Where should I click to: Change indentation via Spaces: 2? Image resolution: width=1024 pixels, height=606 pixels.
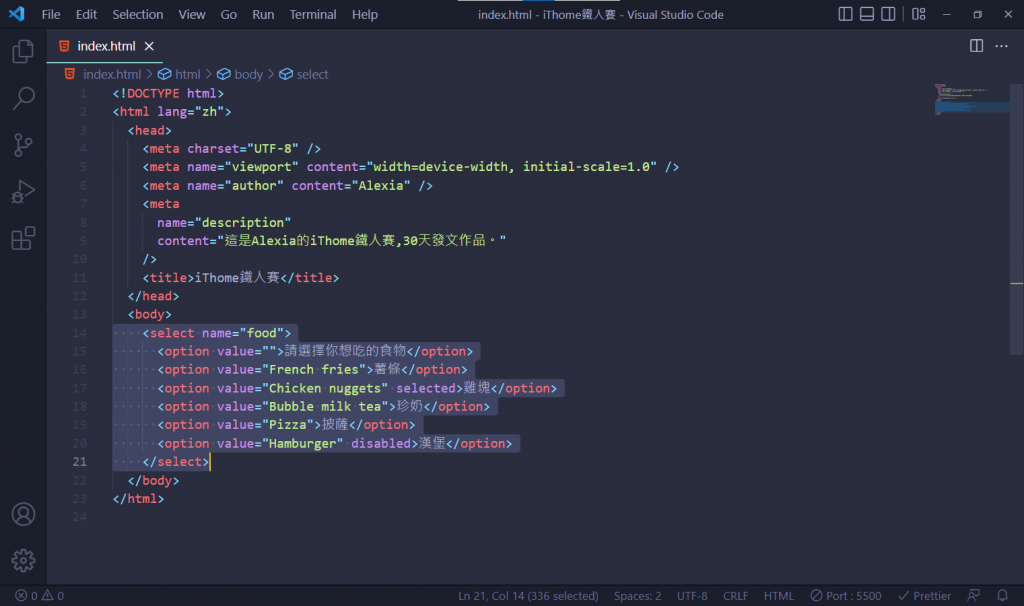[x=637, y=596]
